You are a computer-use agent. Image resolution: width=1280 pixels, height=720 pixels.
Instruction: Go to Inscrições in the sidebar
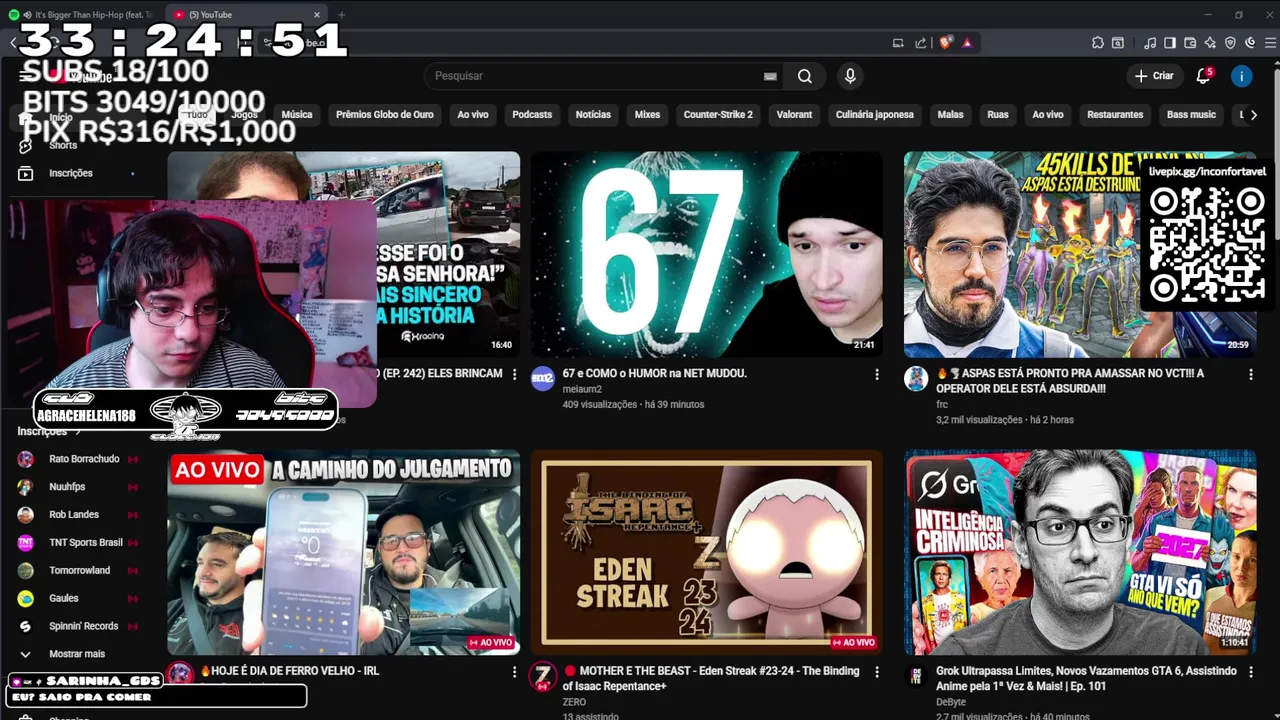click(77, 173)
